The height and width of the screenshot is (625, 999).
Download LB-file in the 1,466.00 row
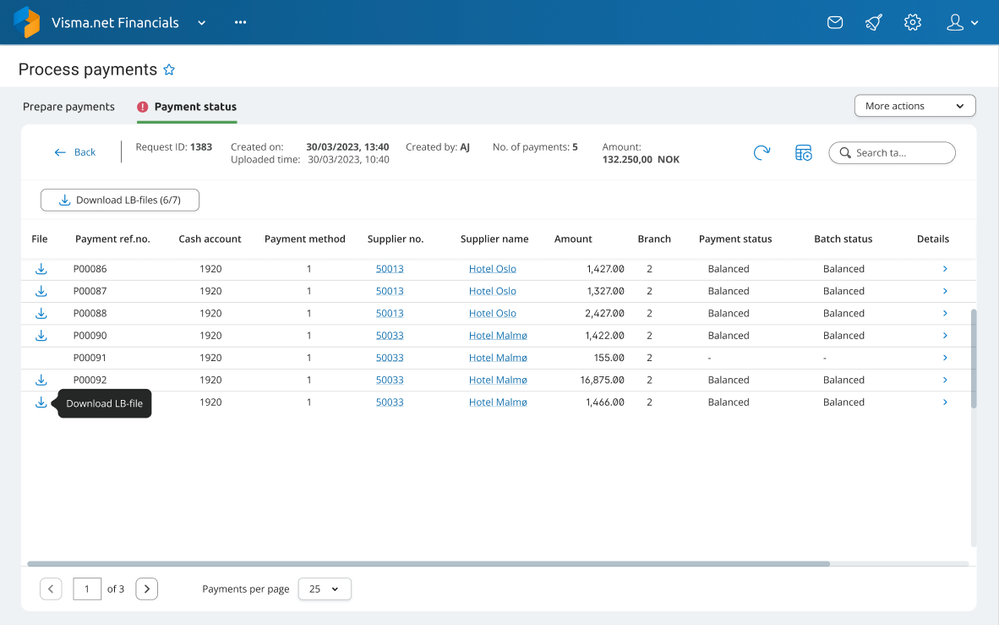point(41,403)
